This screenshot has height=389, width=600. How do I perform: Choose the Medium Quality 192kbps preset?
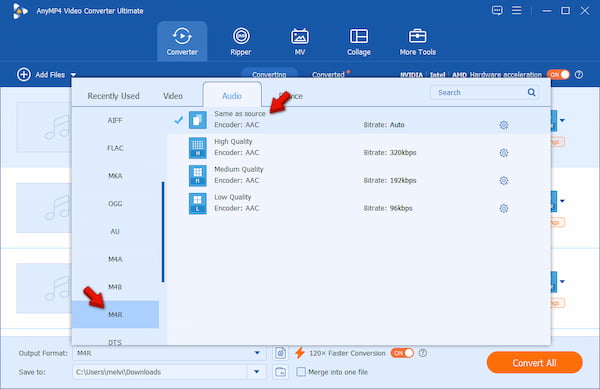click(359, 176)
